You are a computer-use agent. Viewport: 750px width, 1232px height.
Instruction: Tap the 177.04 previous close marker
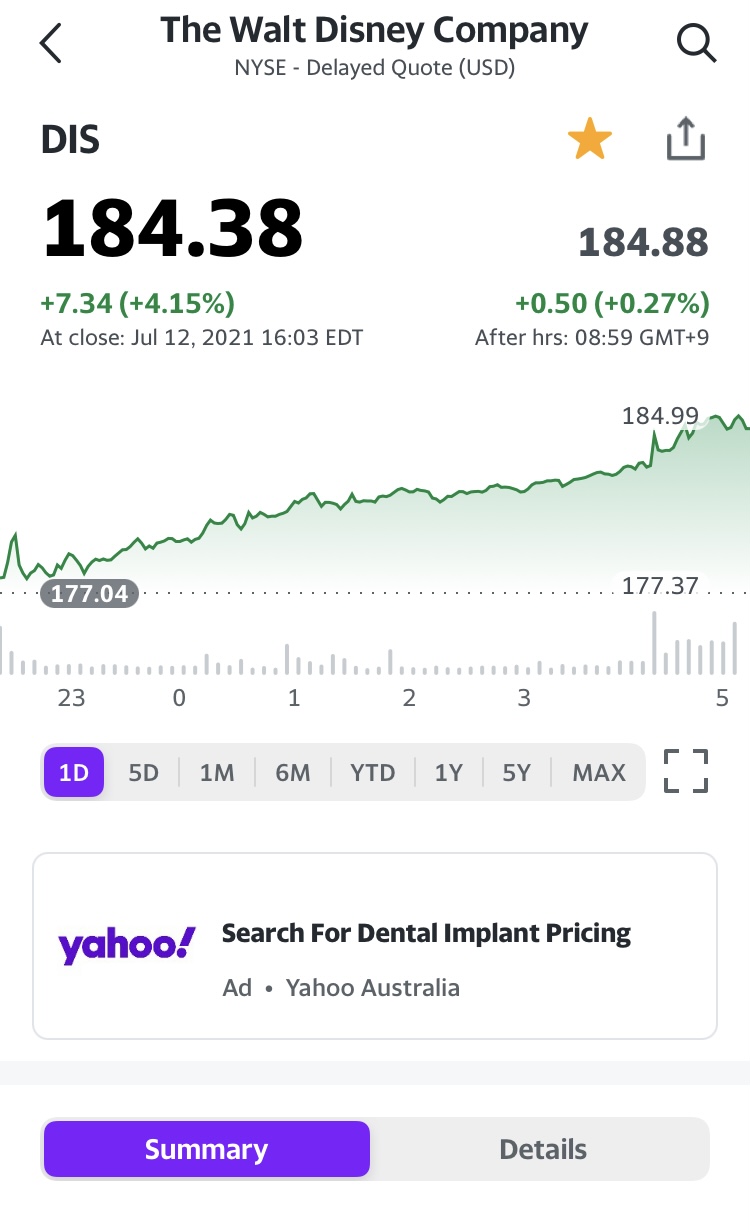click(90, 594)
